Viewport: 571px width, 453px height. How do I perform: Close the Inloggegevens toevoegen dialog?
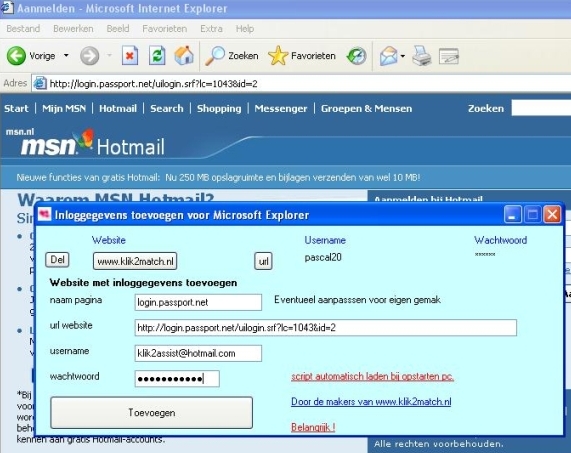click(552, 214)
